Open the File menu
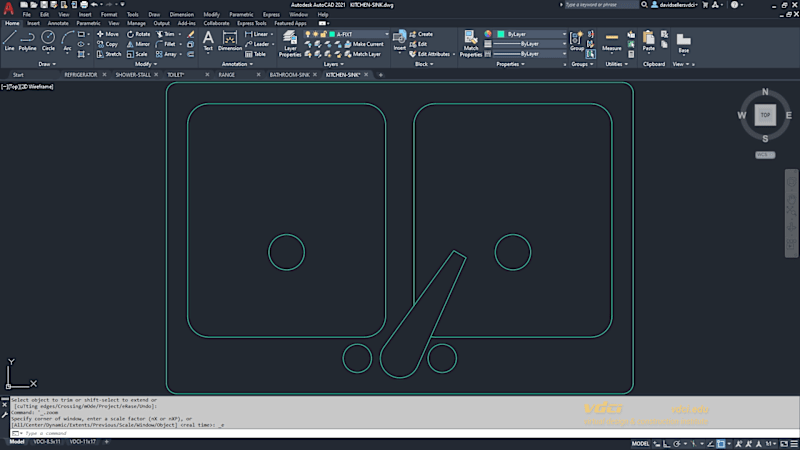This screenshot has width=800, height=450. 27,14
